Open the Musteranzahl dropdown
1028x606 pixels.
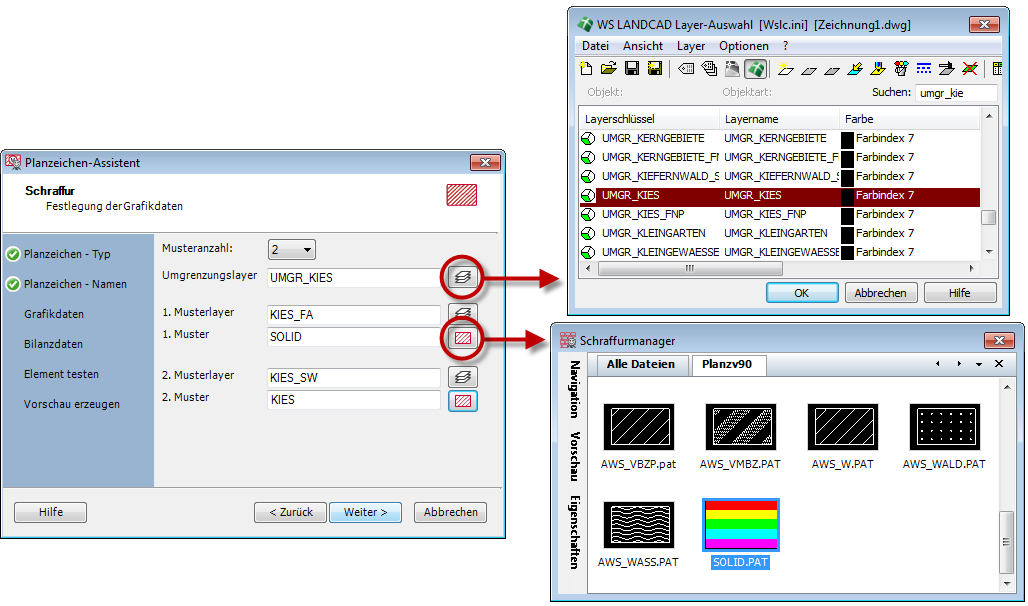[292, 249]
